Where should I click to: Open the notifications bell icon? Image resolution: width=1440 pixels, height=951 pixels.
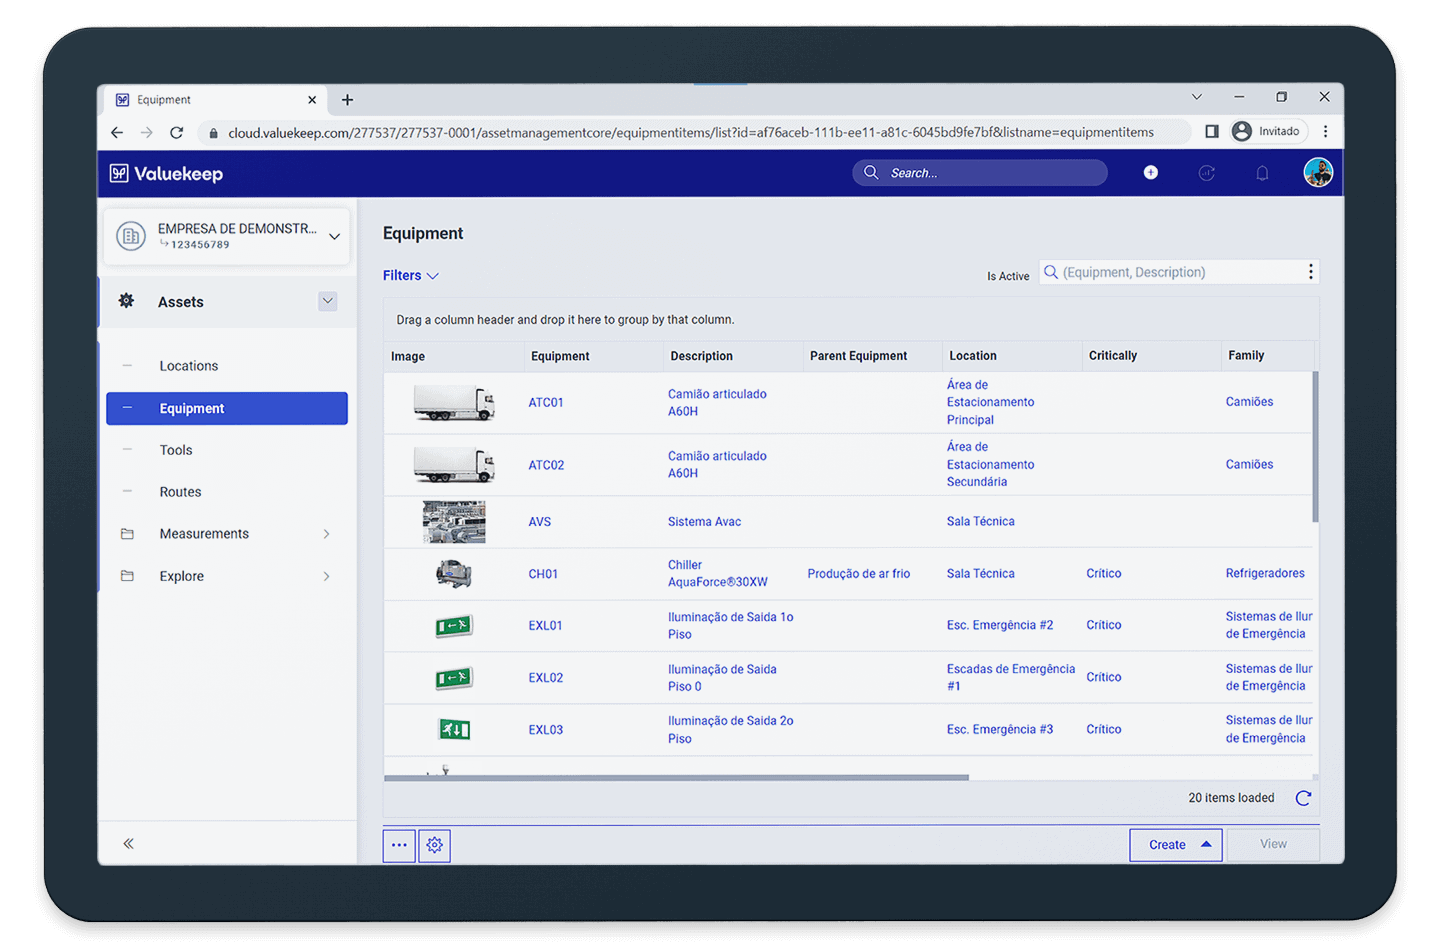point(1262,173)
